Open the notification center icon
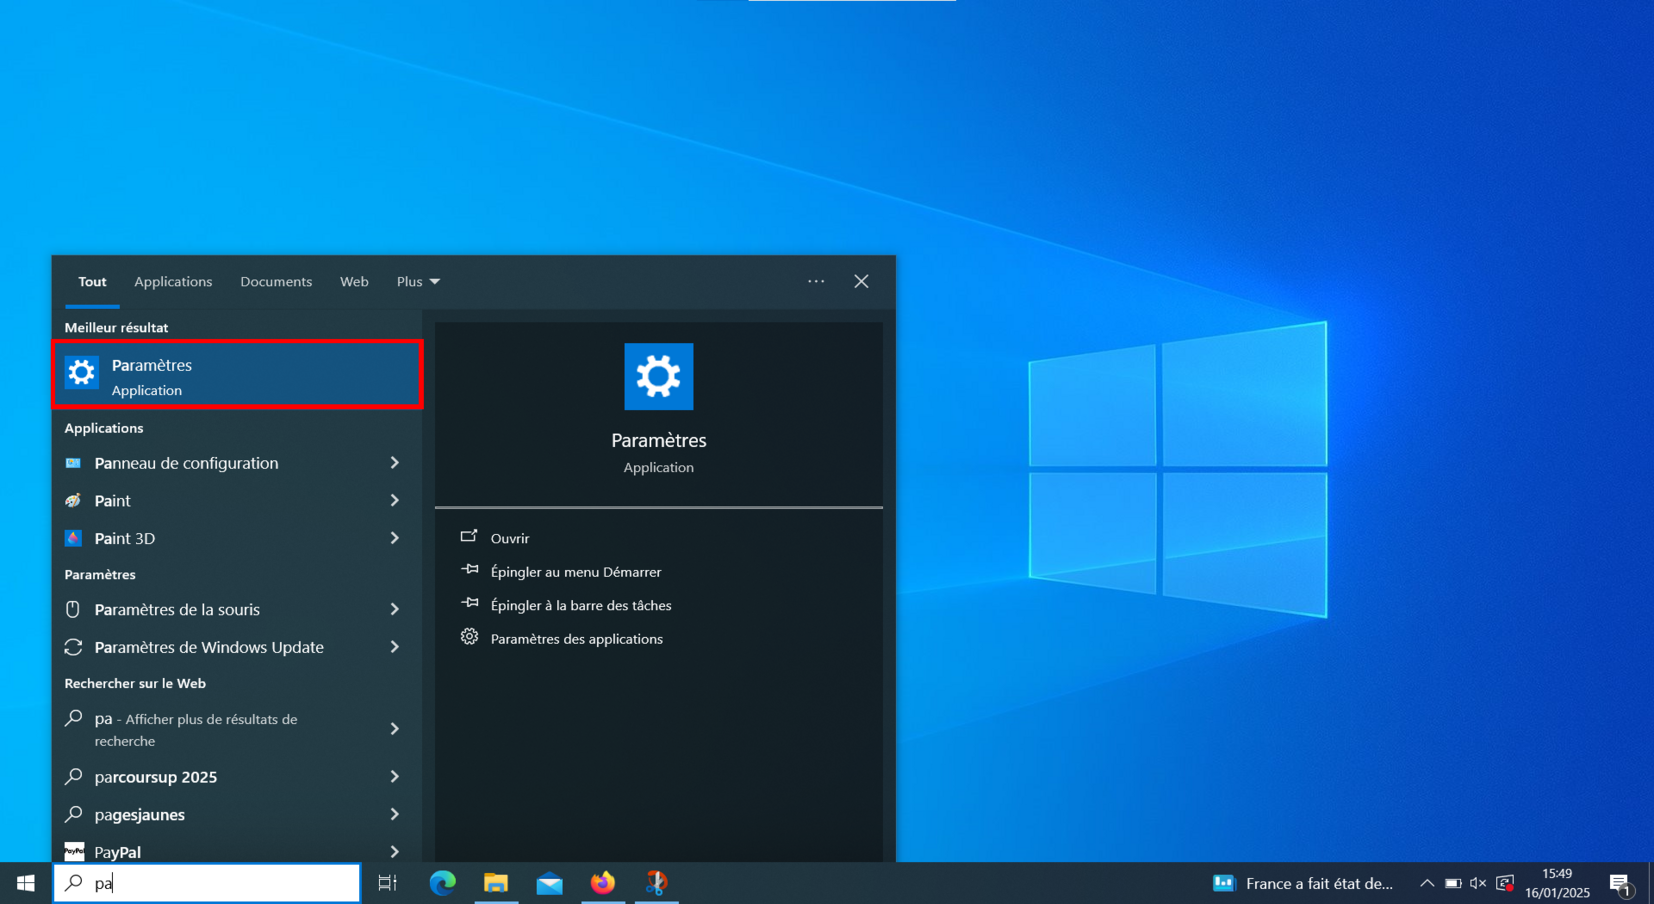 (1620, 883)
